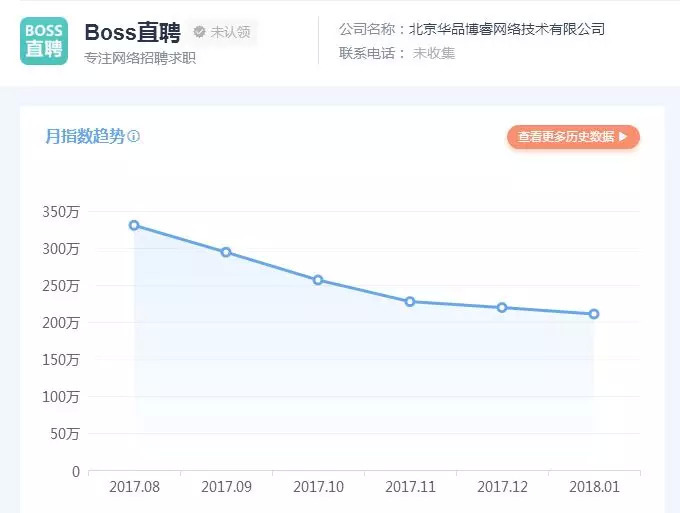Select the 2017.10 data point marker

coord(318,280)
